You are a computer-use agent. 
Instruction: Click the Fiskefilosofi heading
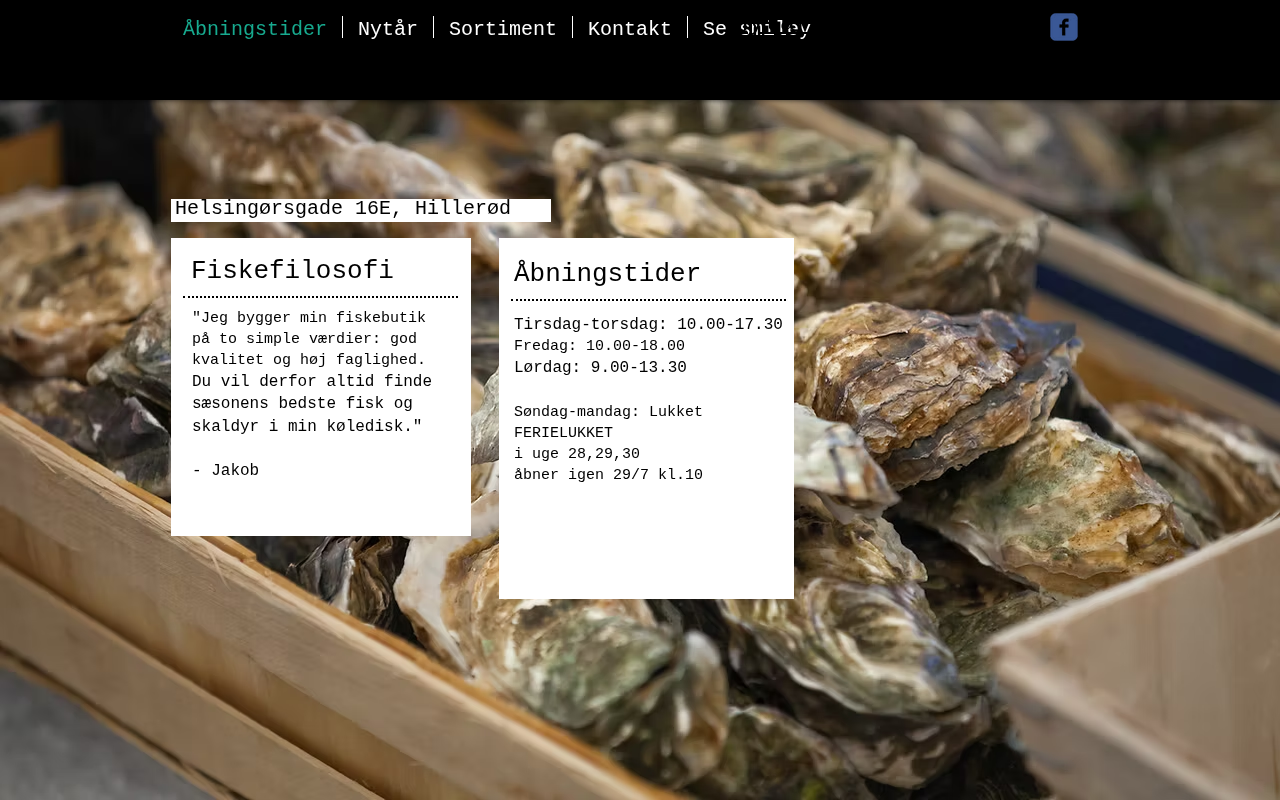tap(292, 271)
